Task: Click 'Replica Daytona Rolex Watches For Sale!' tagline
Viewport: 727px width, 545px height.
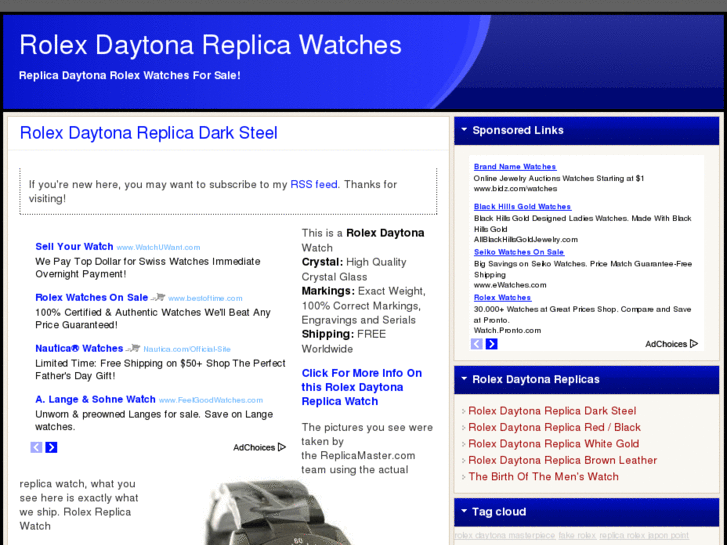Action: (129, 75)
